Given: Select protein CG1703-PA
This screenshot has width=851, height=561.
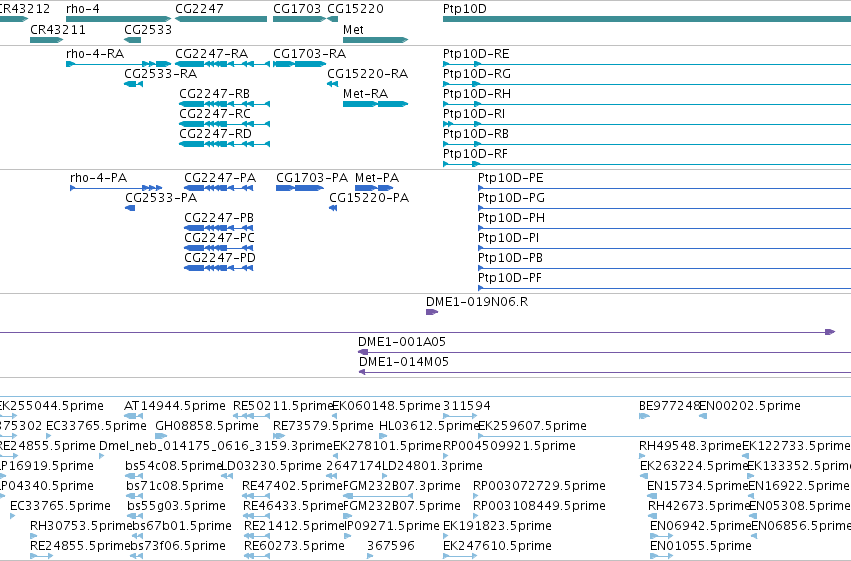Looking at the screenshot, I should [x=300, y=188].
